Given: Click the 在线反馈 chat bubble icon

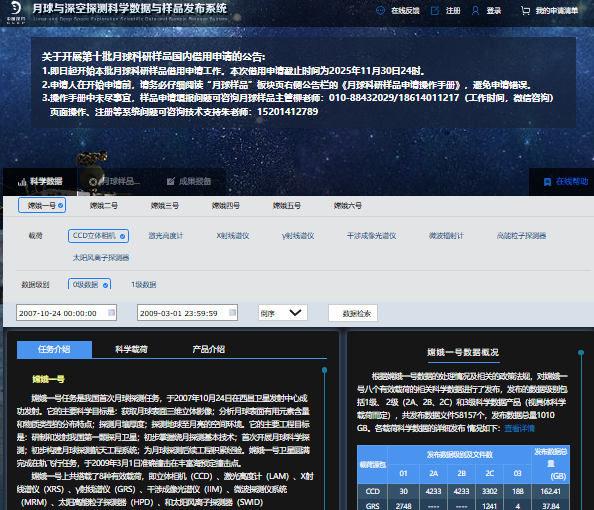Looking at the screenshot, I should click(380, 11).
